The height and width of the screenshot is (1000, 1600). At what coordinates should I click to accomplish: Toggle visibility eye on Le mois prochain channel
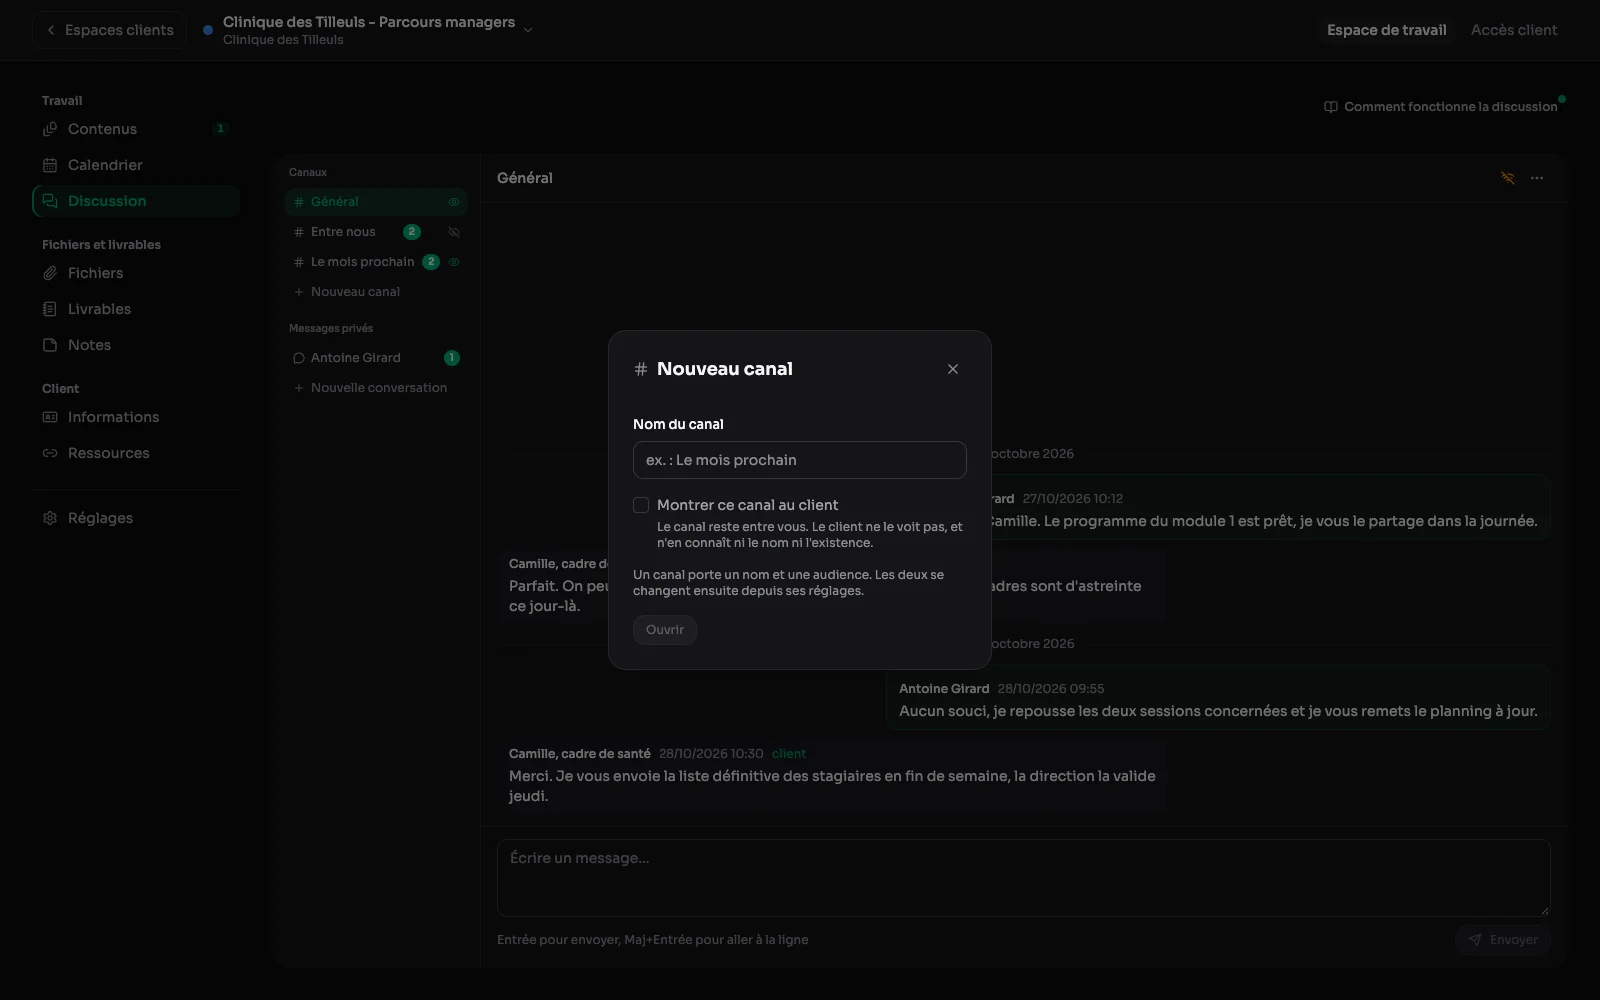tap(454, 262)
